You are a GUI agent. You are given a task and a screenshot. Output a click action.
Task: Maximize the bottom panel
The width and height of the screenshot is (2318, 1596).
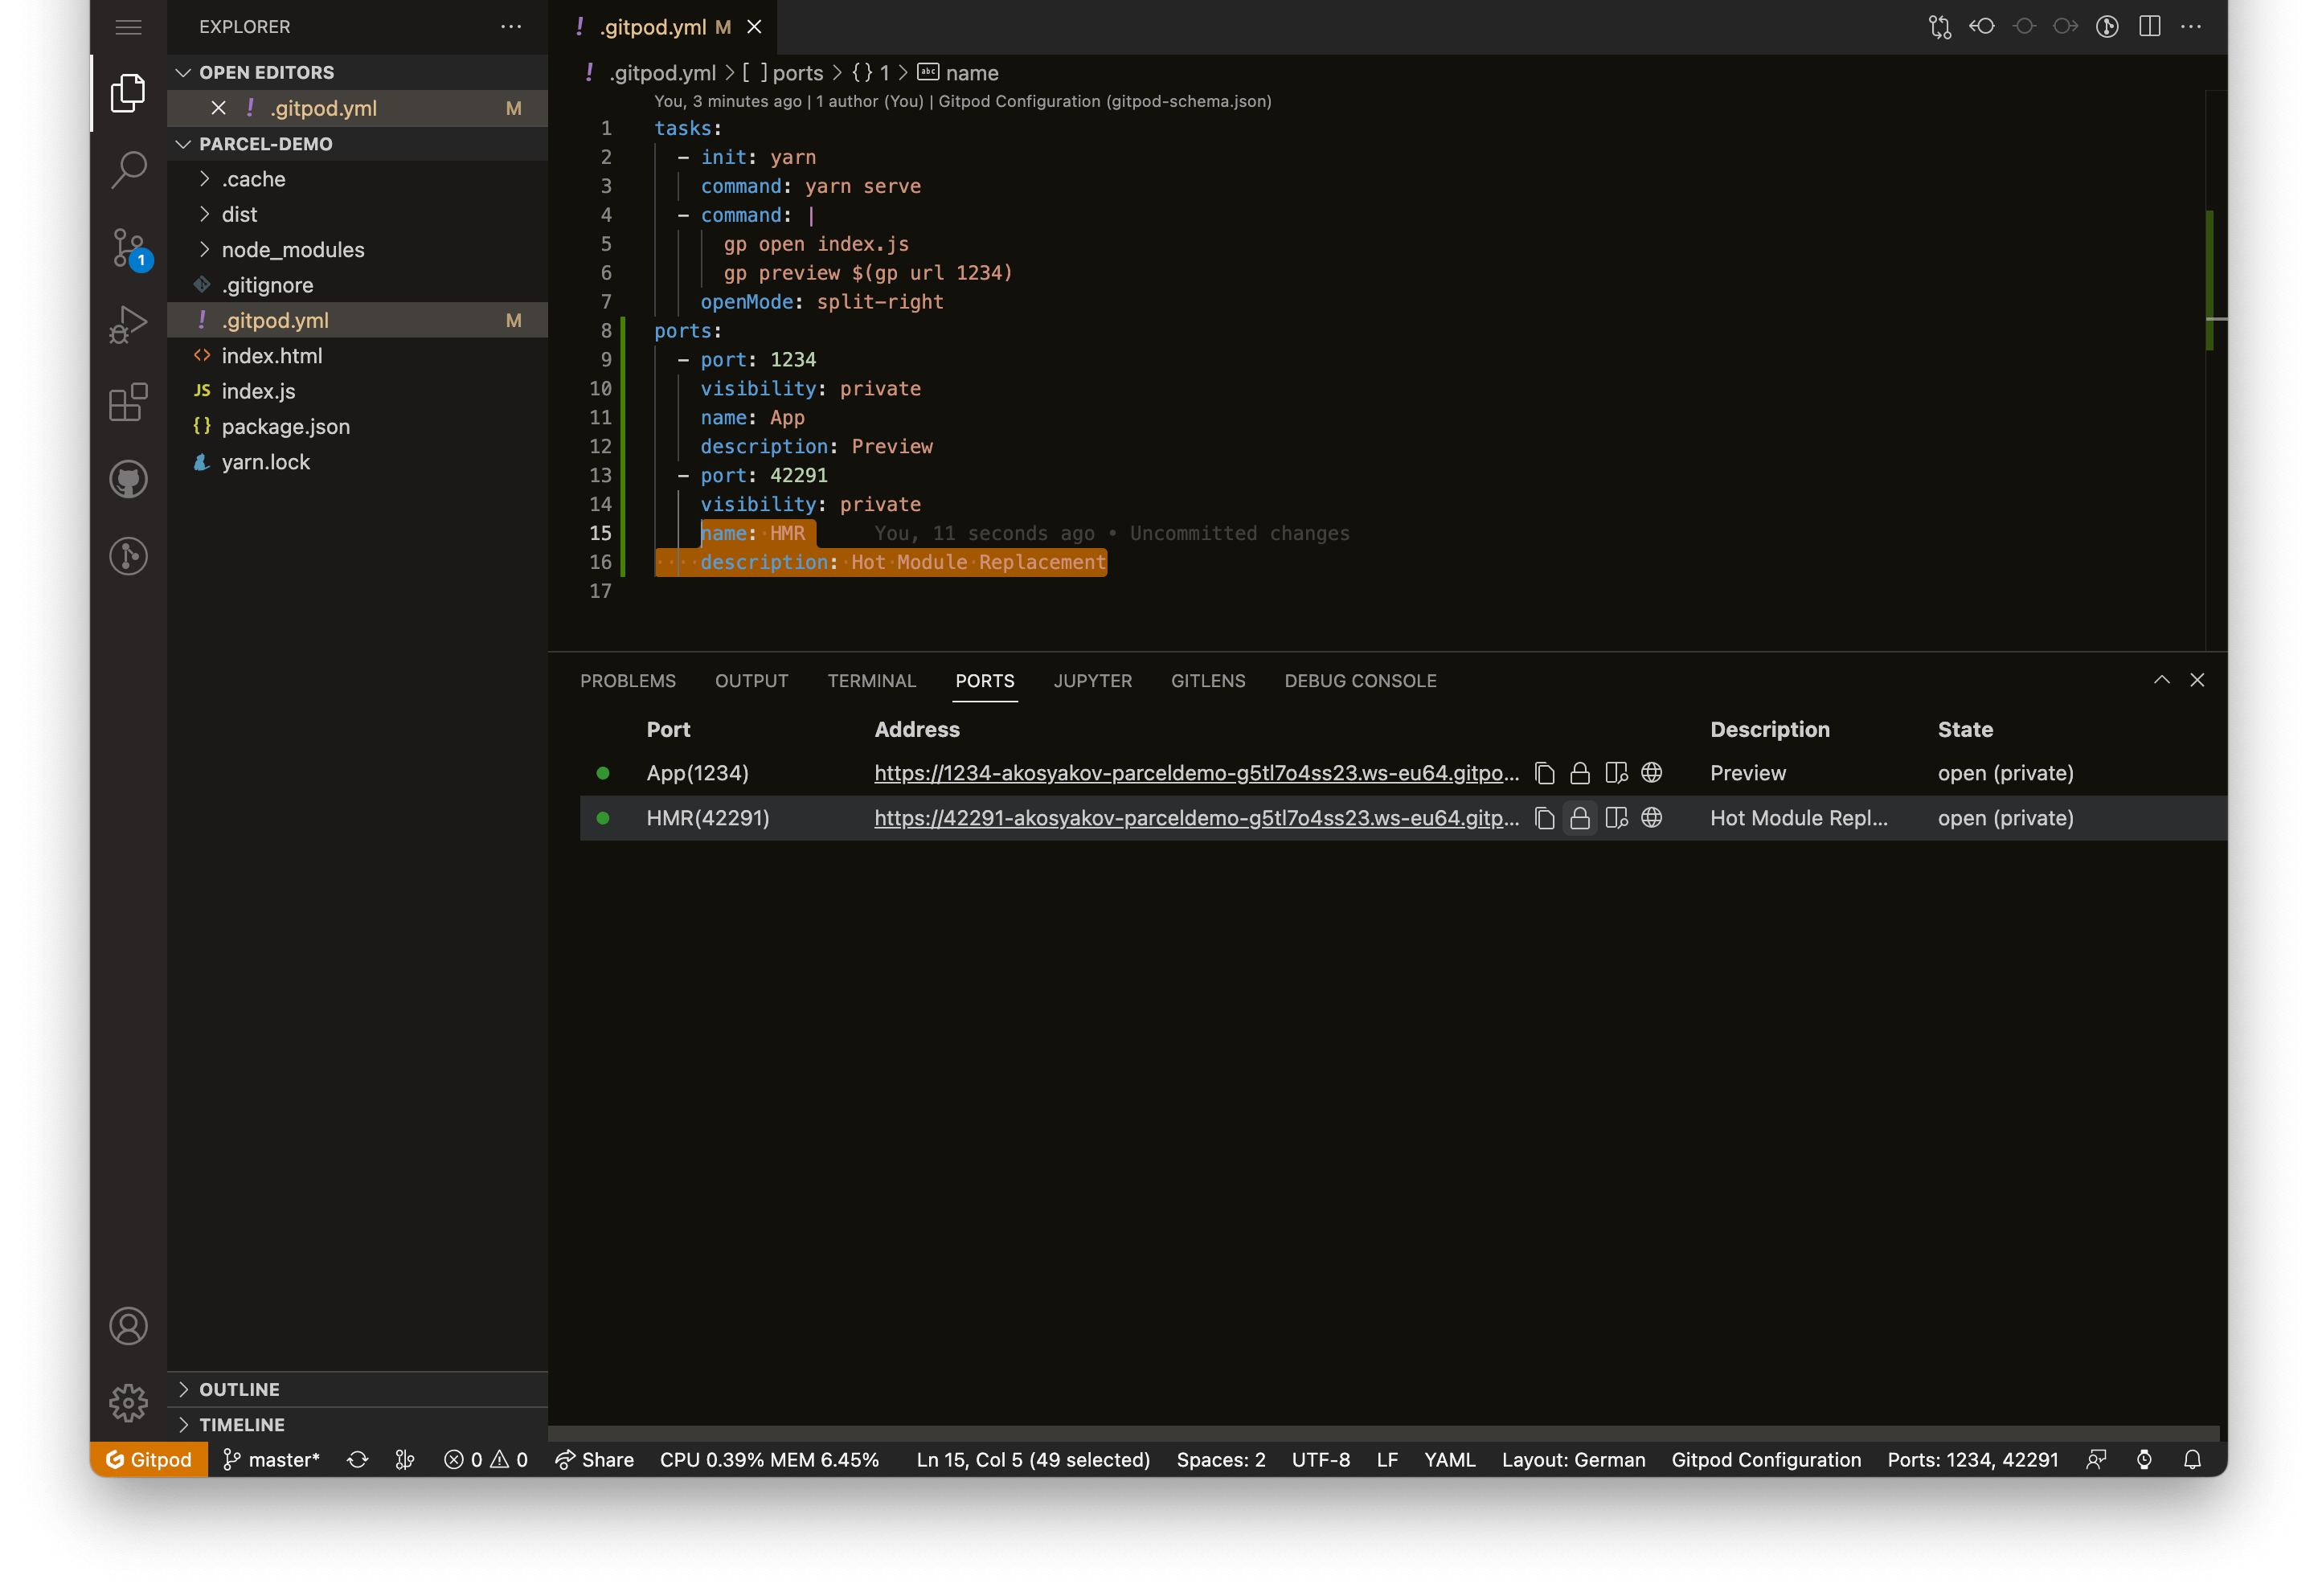[x=2161, y=680]
